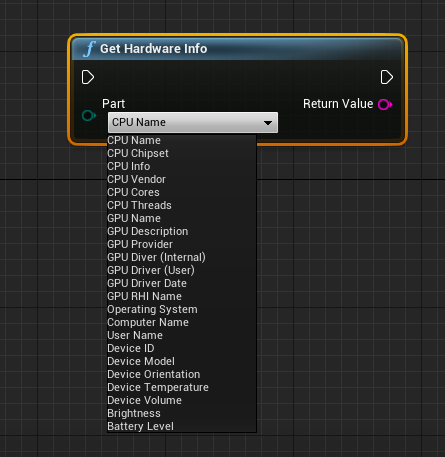This screenshot has height=457, width=445.
Task: Click the function icon in node header
Action: pyautogui.click(x=89, y=49)
